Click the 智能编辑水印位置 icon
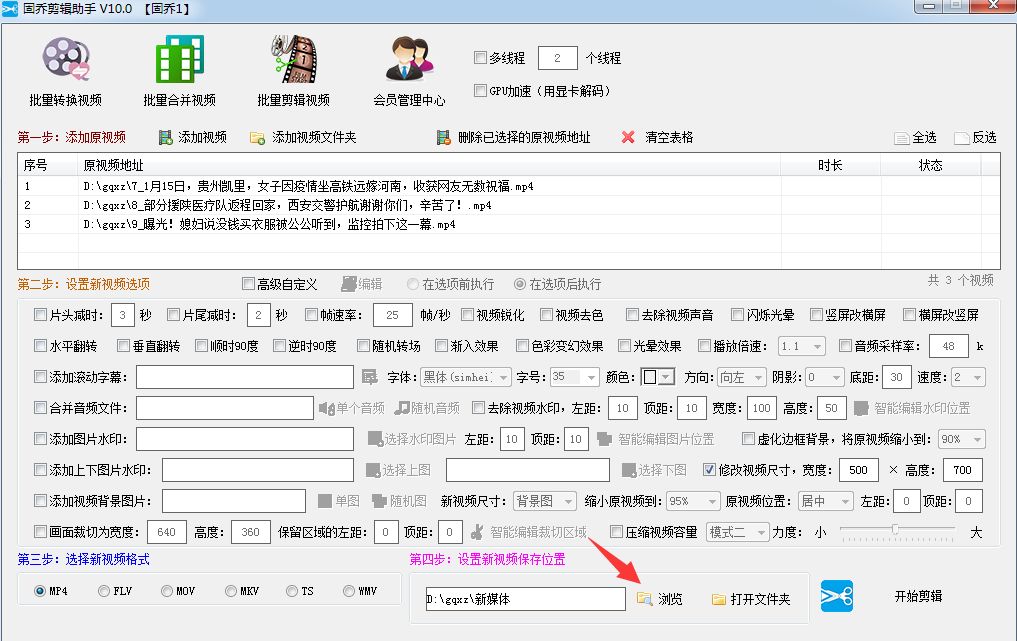1017x641 pixels. click(x=861, y=408)
